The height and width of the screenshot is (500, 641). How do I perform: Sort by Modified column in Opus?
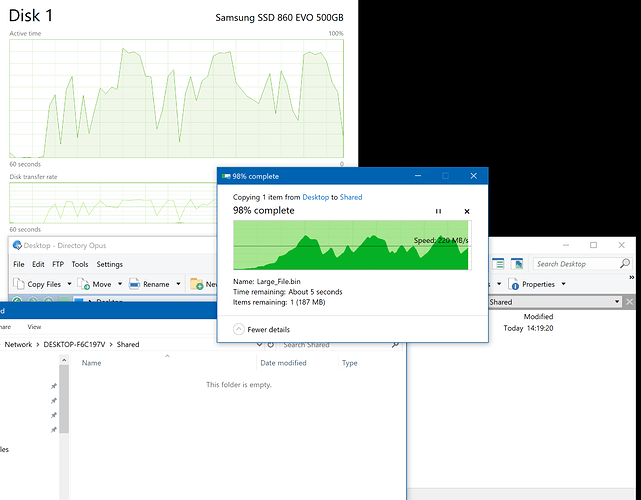(538, 316)
